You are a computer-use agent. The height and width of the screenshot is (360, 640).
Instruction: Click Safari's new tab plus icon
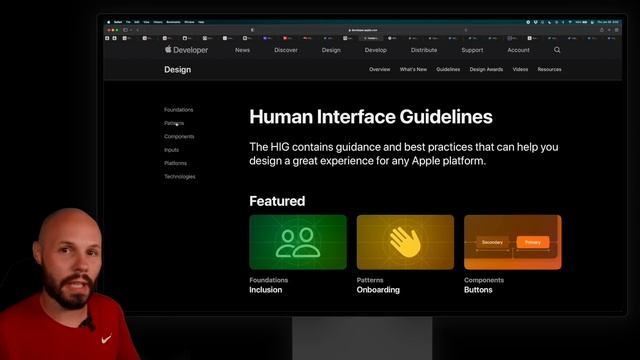click(x=609, y=30)
